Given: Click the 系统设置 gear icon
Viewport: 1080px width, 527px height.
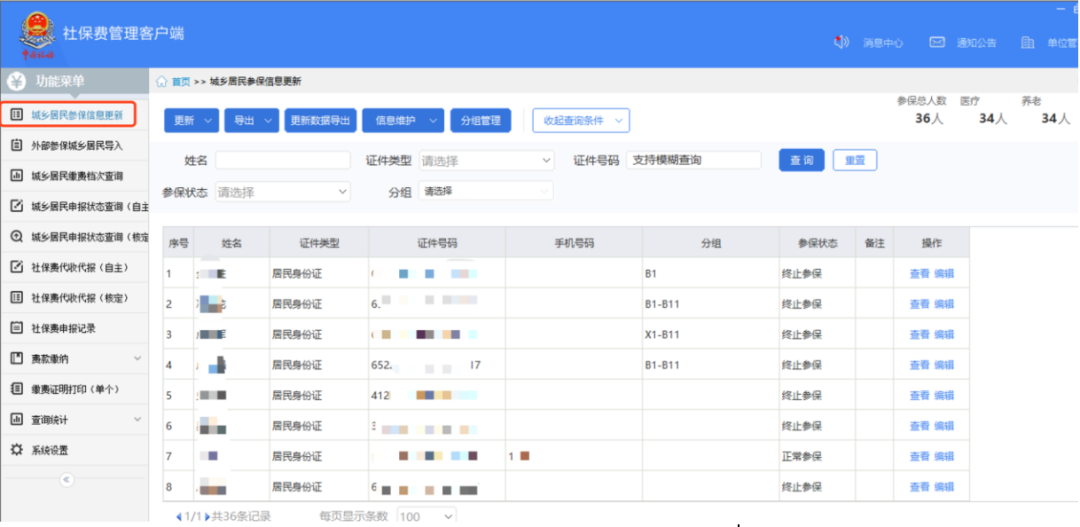Looking at the screenshot, I should tap(16, 450).
